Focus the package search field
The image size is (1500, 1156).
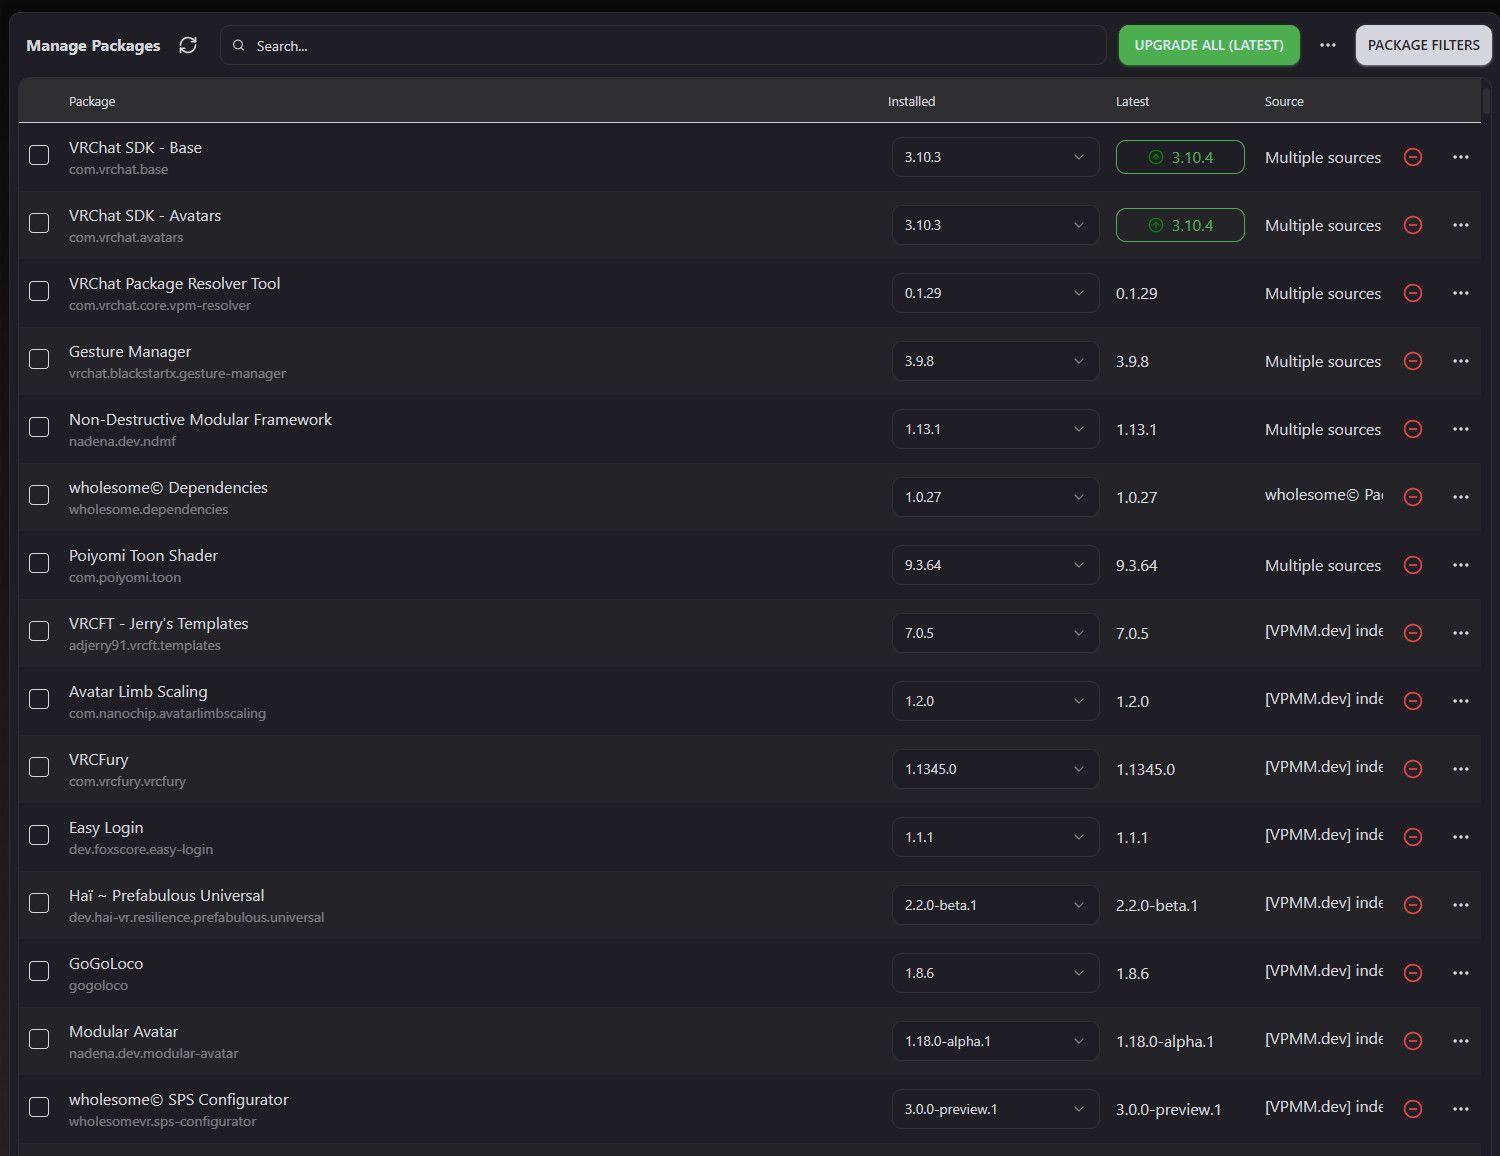[x=663, y=45]
